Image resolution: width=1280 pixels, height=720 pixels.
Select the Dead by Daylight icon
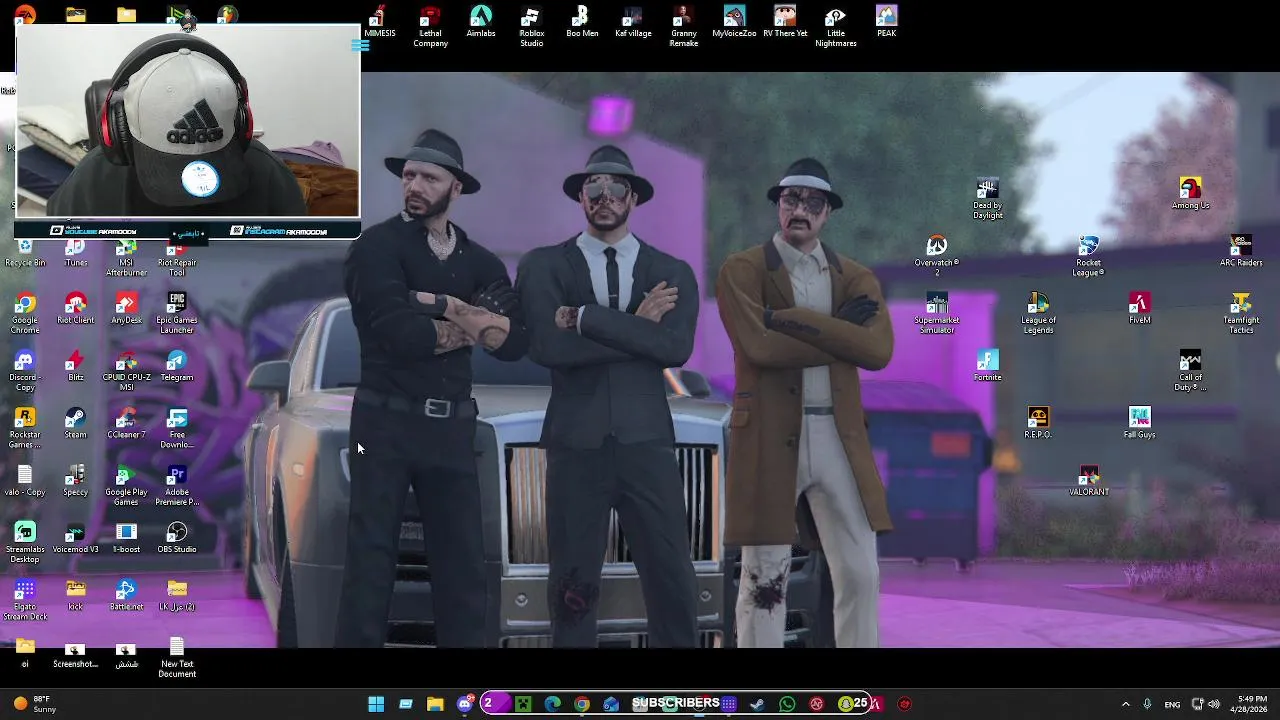point(987,199)
